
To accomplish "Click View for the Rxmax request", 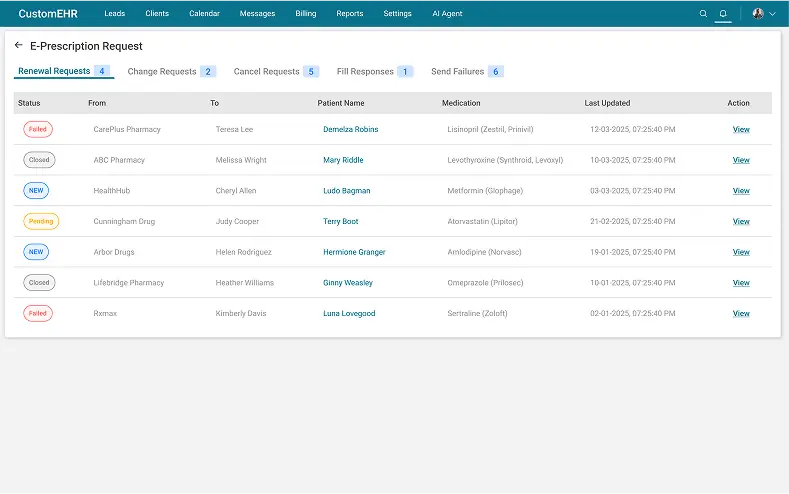I will click(741, 314).
